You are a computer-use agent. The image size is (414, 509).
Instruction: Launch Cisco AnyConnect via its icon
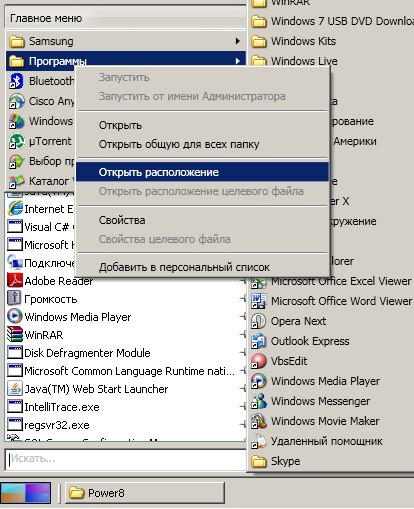[x=16, y=101]
